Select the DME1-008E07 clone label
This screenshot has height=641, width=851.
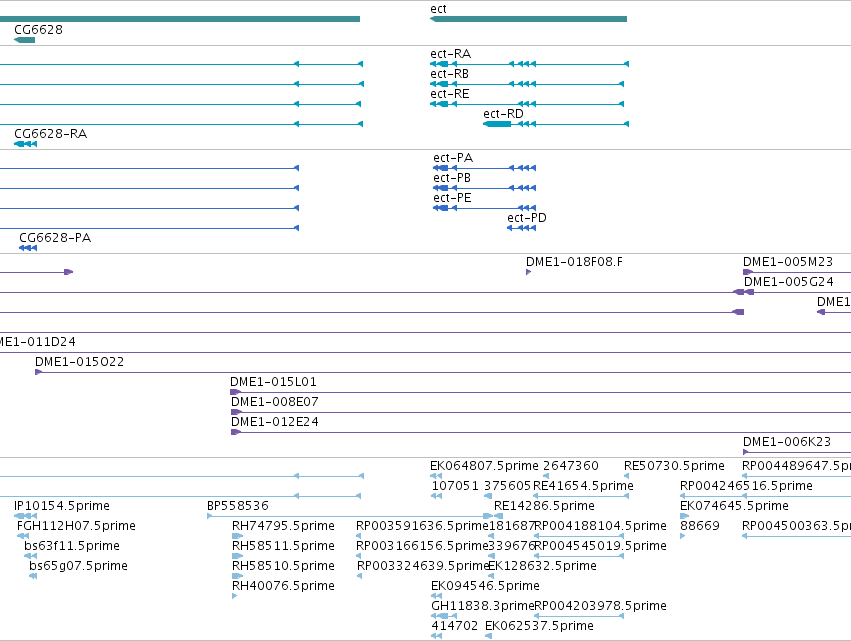[275, 402]
